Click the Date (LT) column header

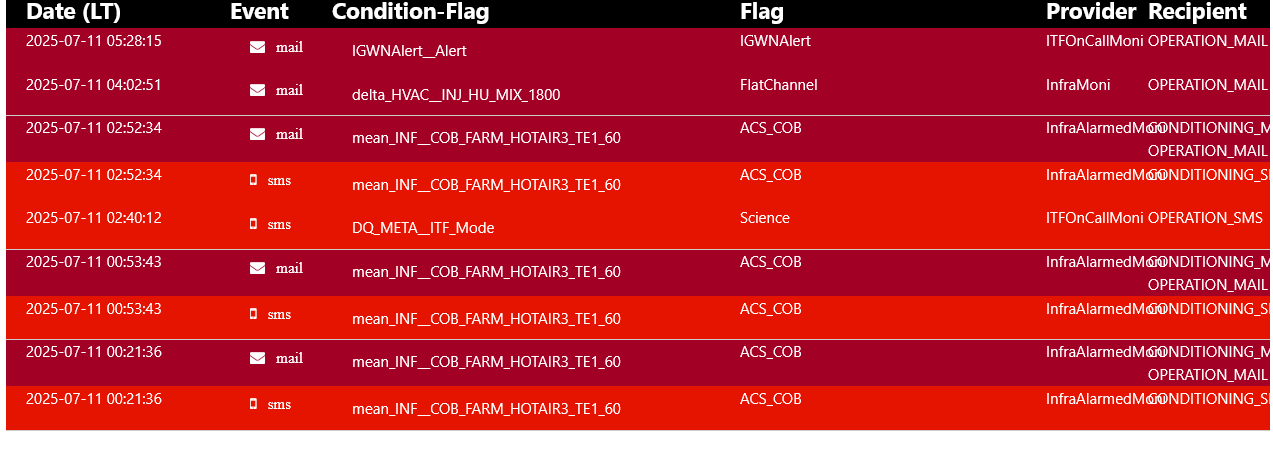tap(73, 12)
